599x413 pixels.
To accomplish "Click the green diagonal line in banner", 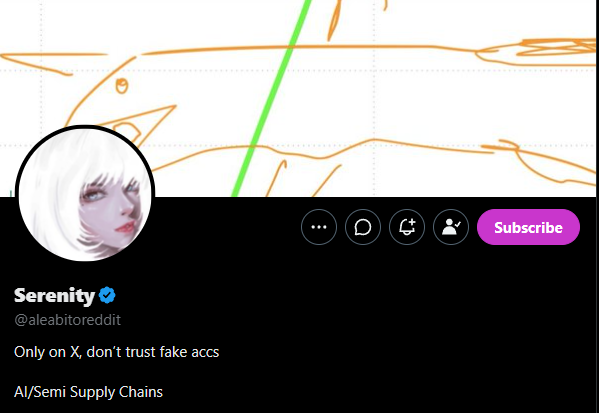I will [x=272, y=98].
